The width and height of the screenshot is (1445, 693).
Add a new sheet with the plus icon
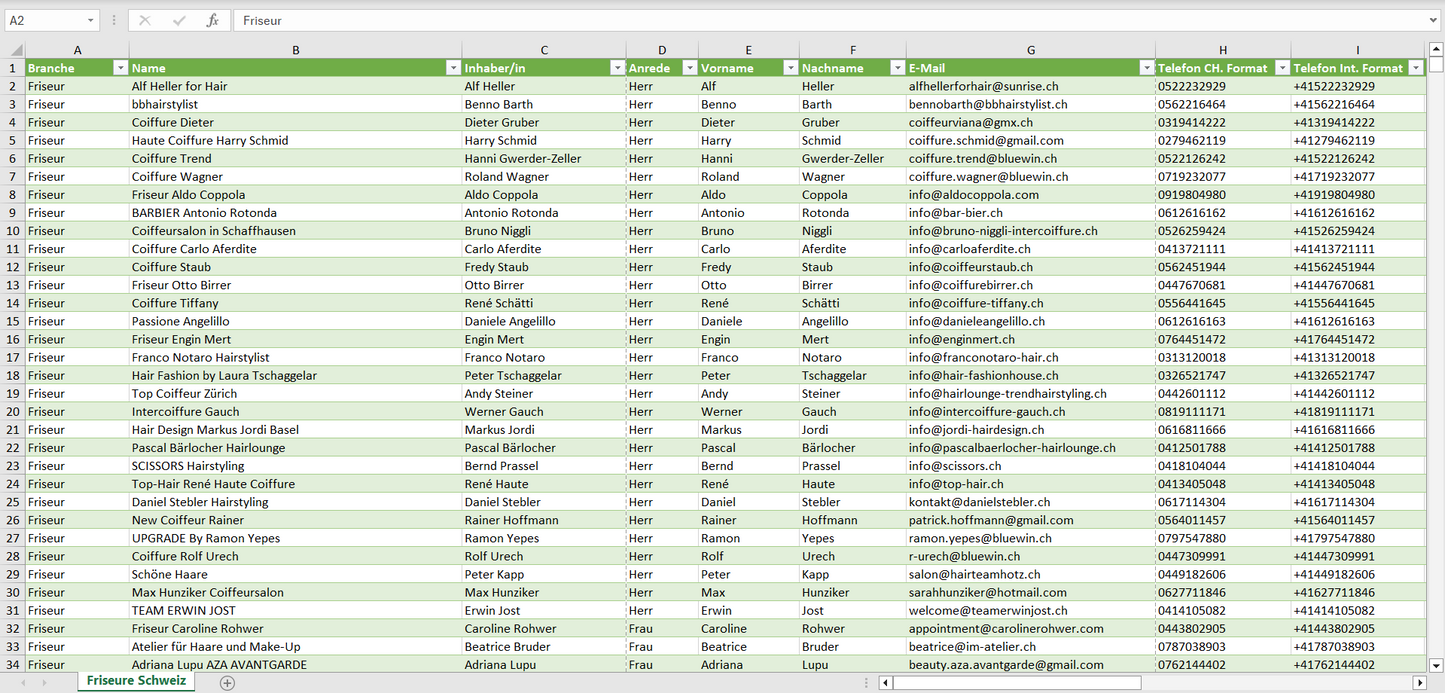tap(227, 683)
